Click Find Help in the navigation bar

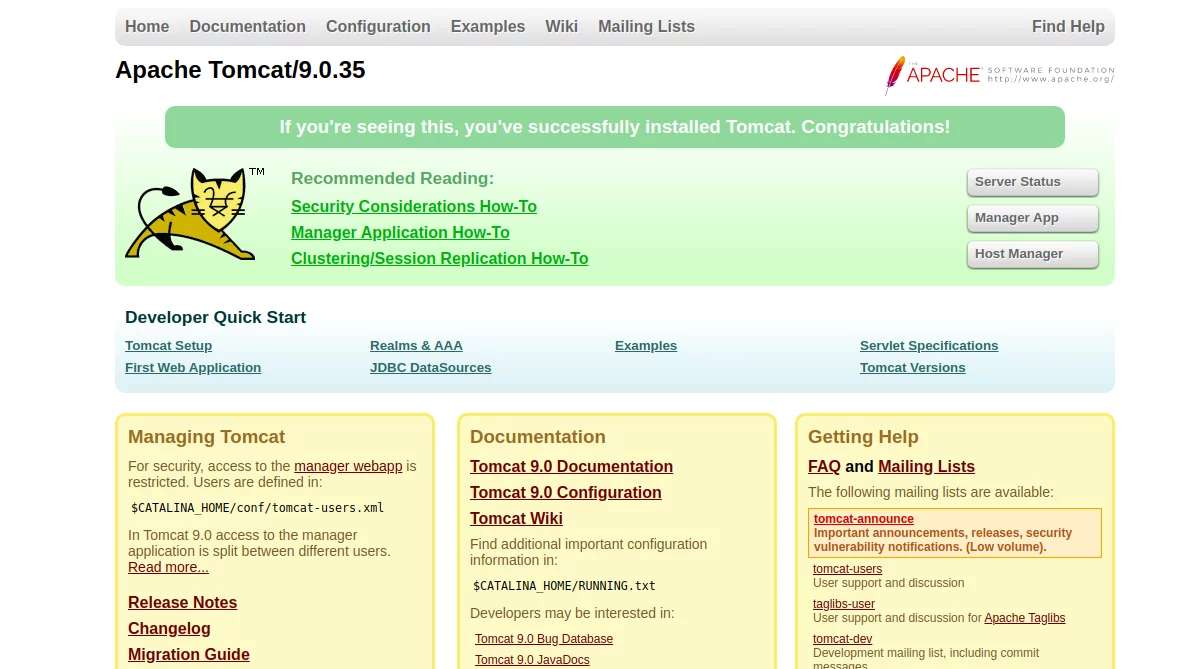(x=1068, y=27)
